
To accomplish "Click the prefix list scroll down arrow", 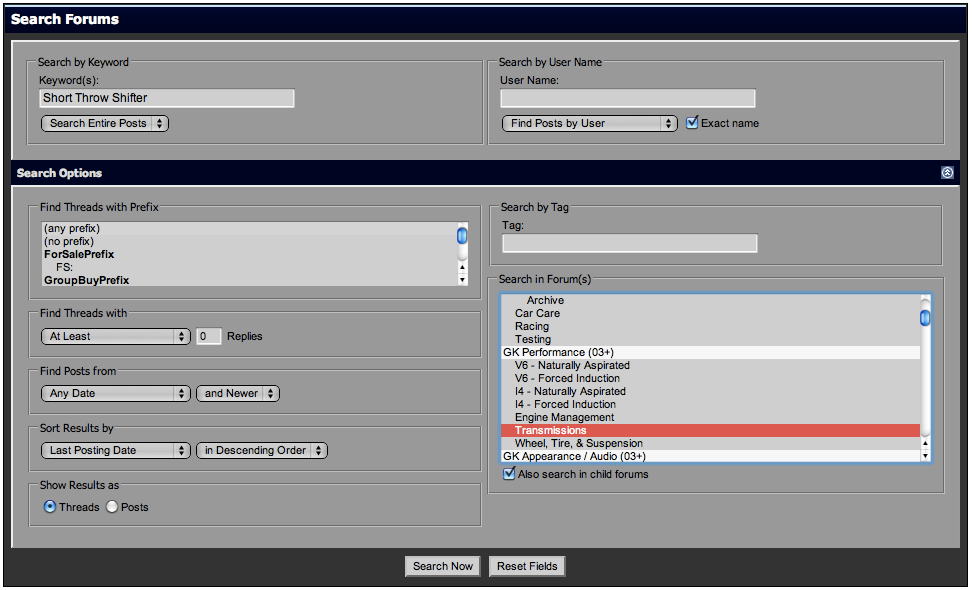I will (462, 280).
